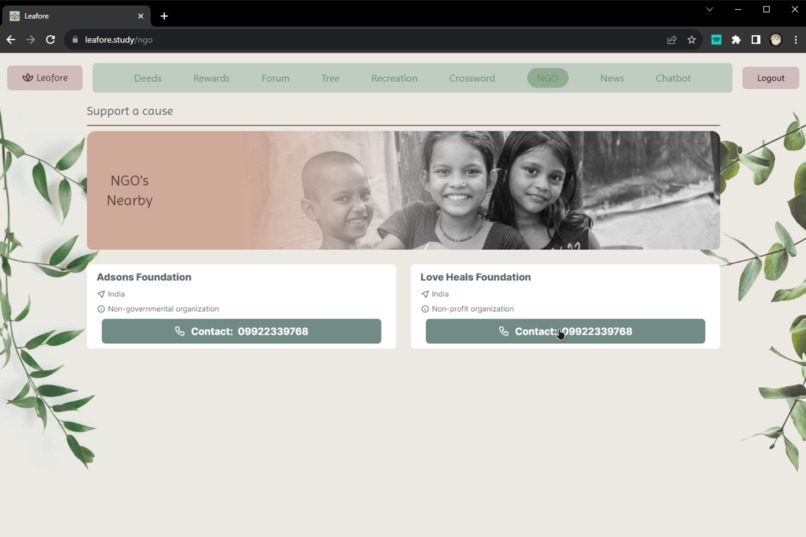This screenshot has height=537, width=806.
Task: Expand the tab search chevron
Action: coord(709,9)
